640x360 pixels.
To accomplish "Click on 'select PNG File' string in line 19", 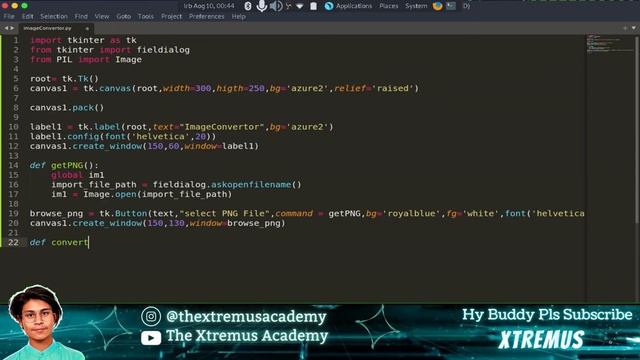I will pos(224,213).
